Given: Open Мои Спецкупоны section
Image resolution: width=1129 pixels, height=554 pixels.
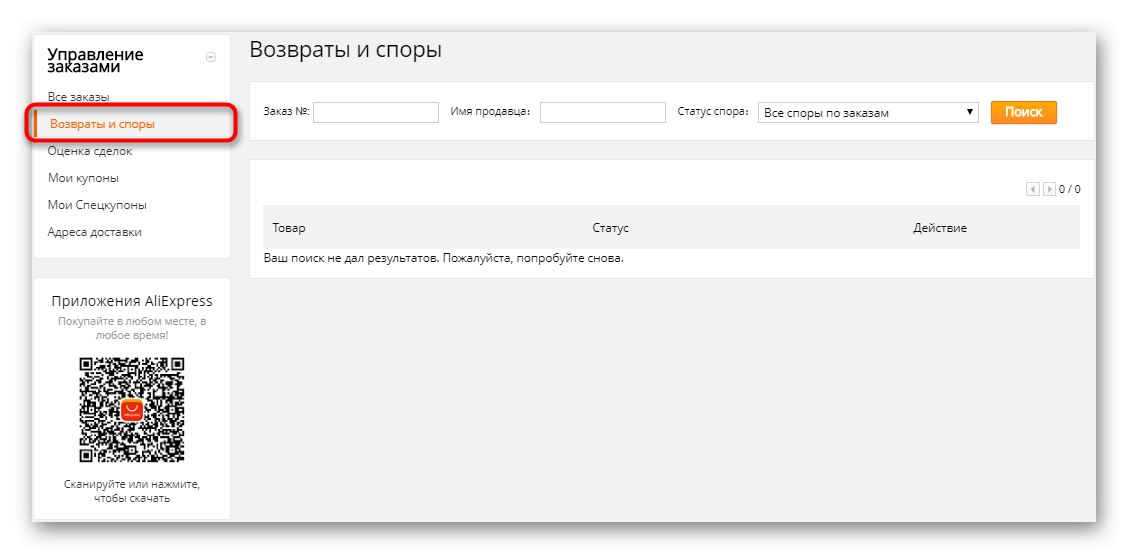Looking at the screenshot, I should pyautogui.click(x=97, y=205).
